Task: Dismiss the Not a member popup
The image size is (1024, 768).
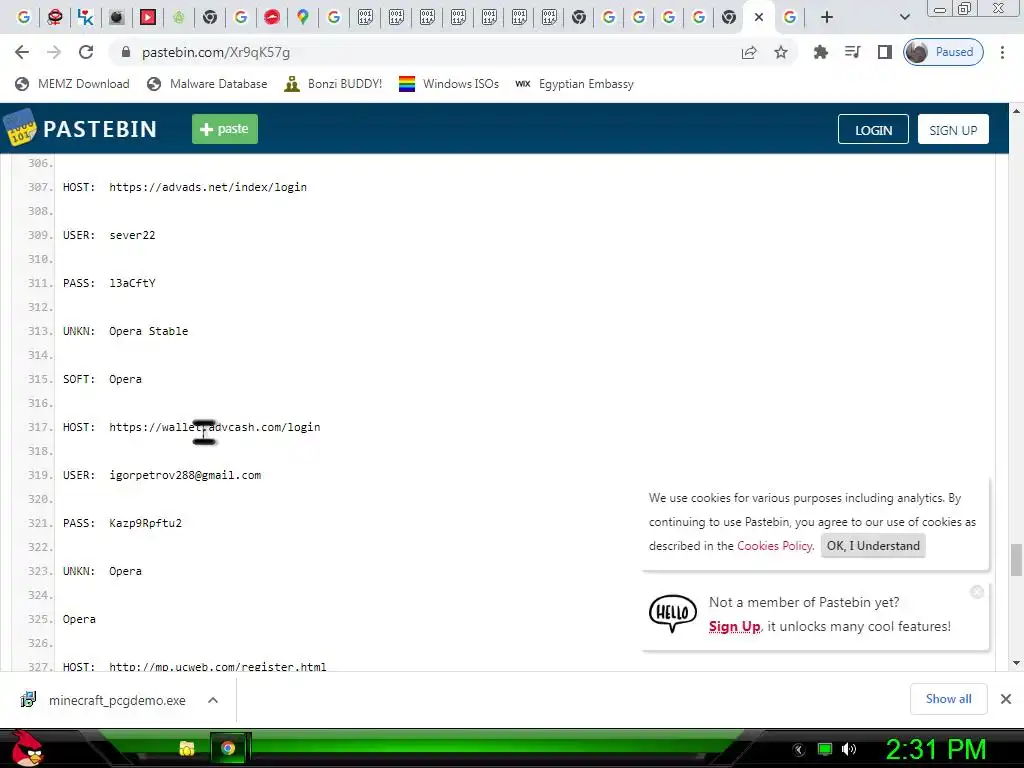Action: pos(977,592)
